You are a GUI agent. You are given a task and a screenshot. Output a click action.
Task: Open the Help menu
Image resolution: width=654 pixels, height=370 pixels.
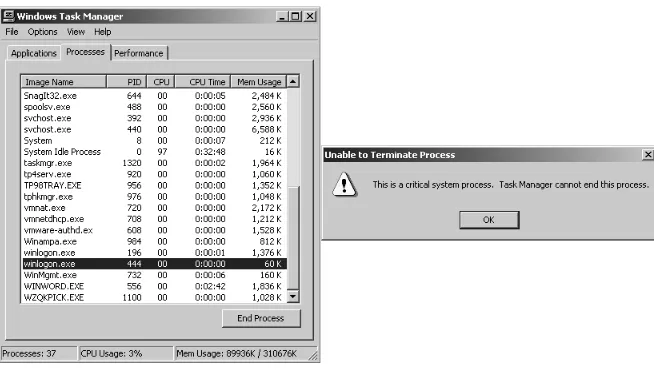pos(103,32)
